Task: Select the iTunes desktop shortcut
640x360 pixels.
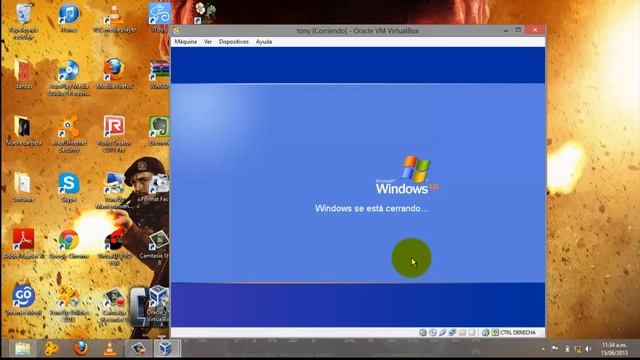Action: pyautogui.click(x=69, y=18)
